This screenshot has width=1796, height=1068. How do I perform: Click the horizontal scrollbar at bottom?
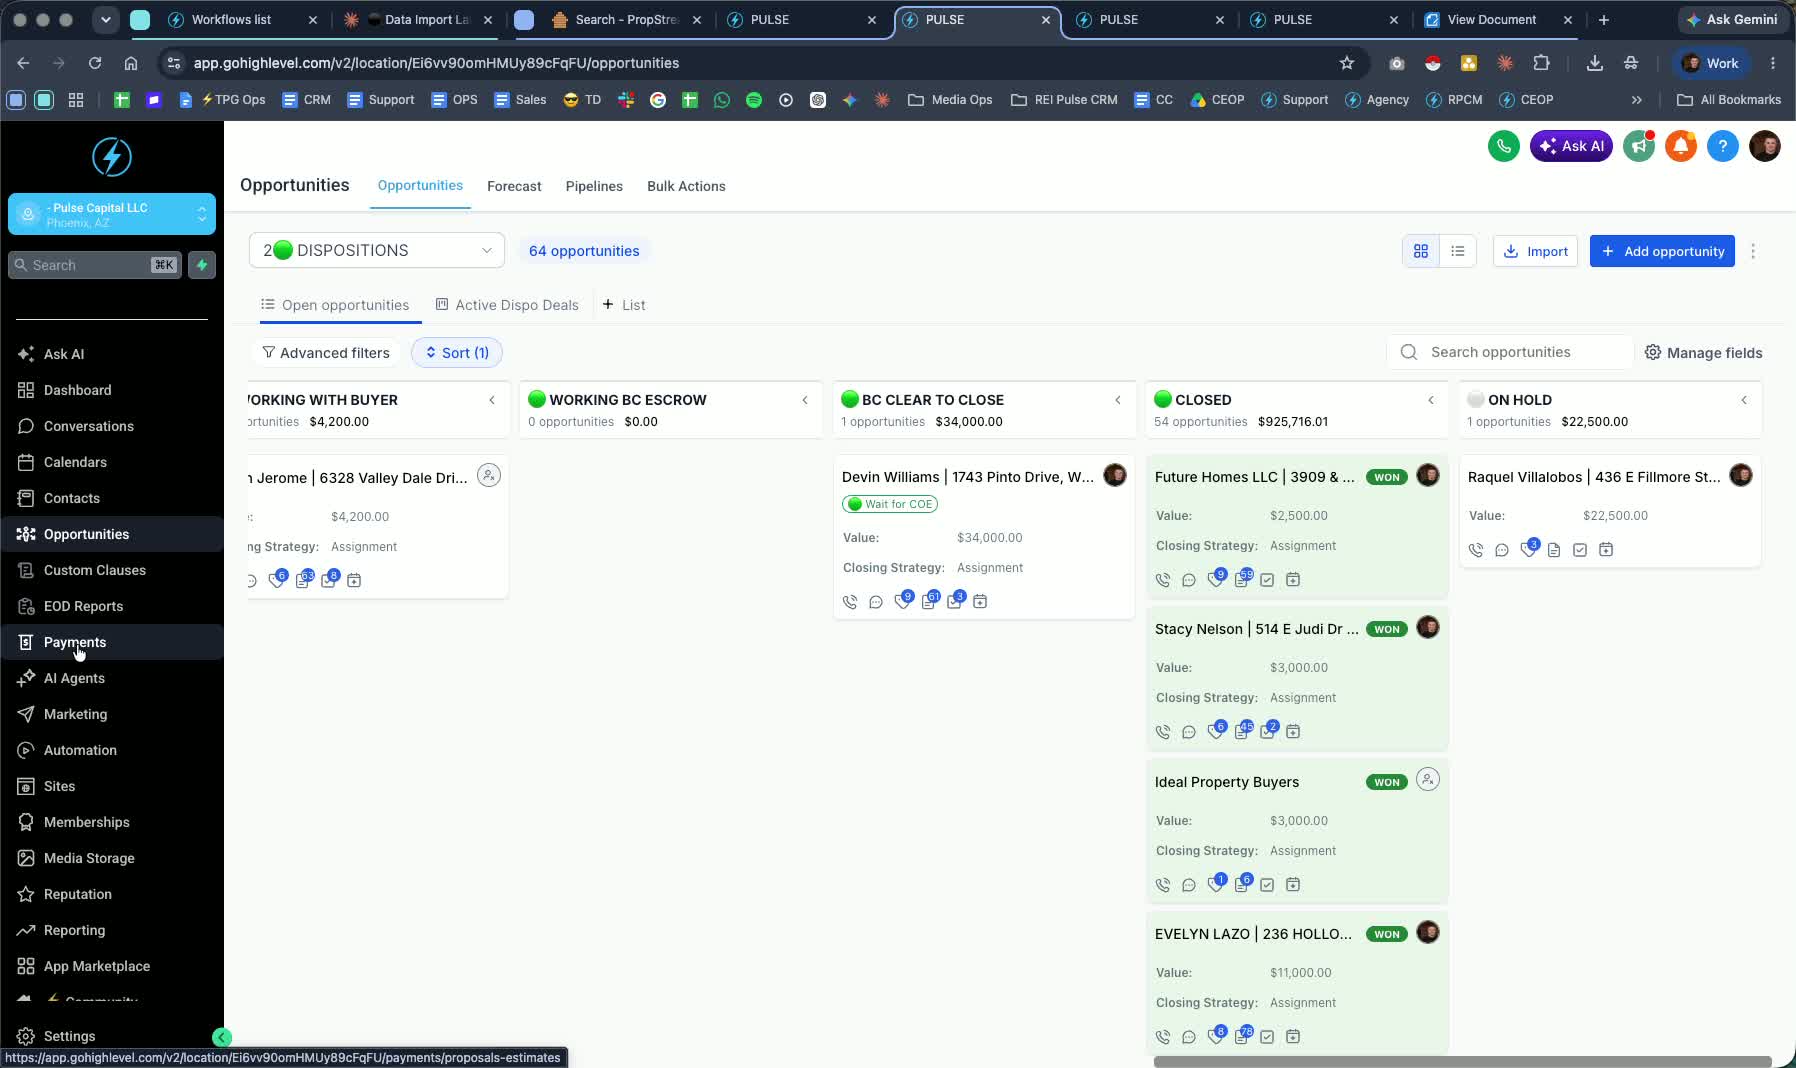pos(1462,1061)
